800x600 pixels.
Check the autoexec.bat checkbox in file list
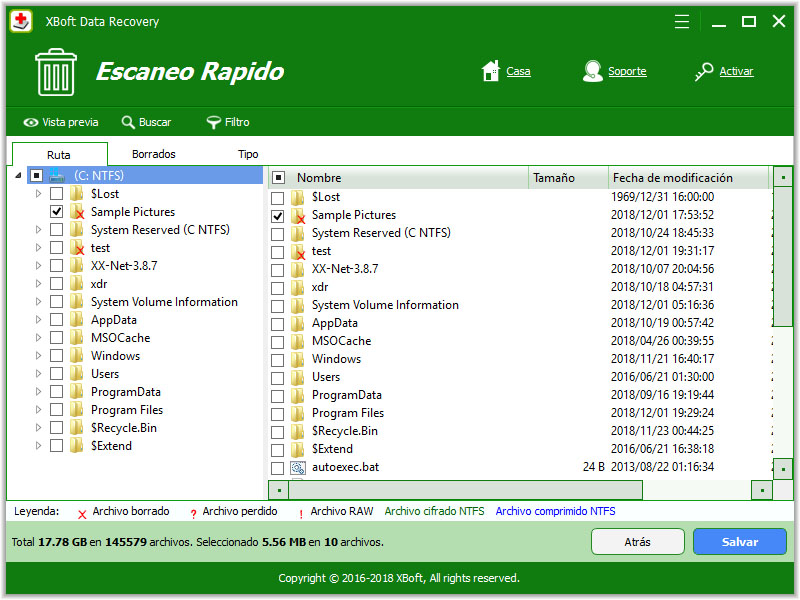(278, 468)
